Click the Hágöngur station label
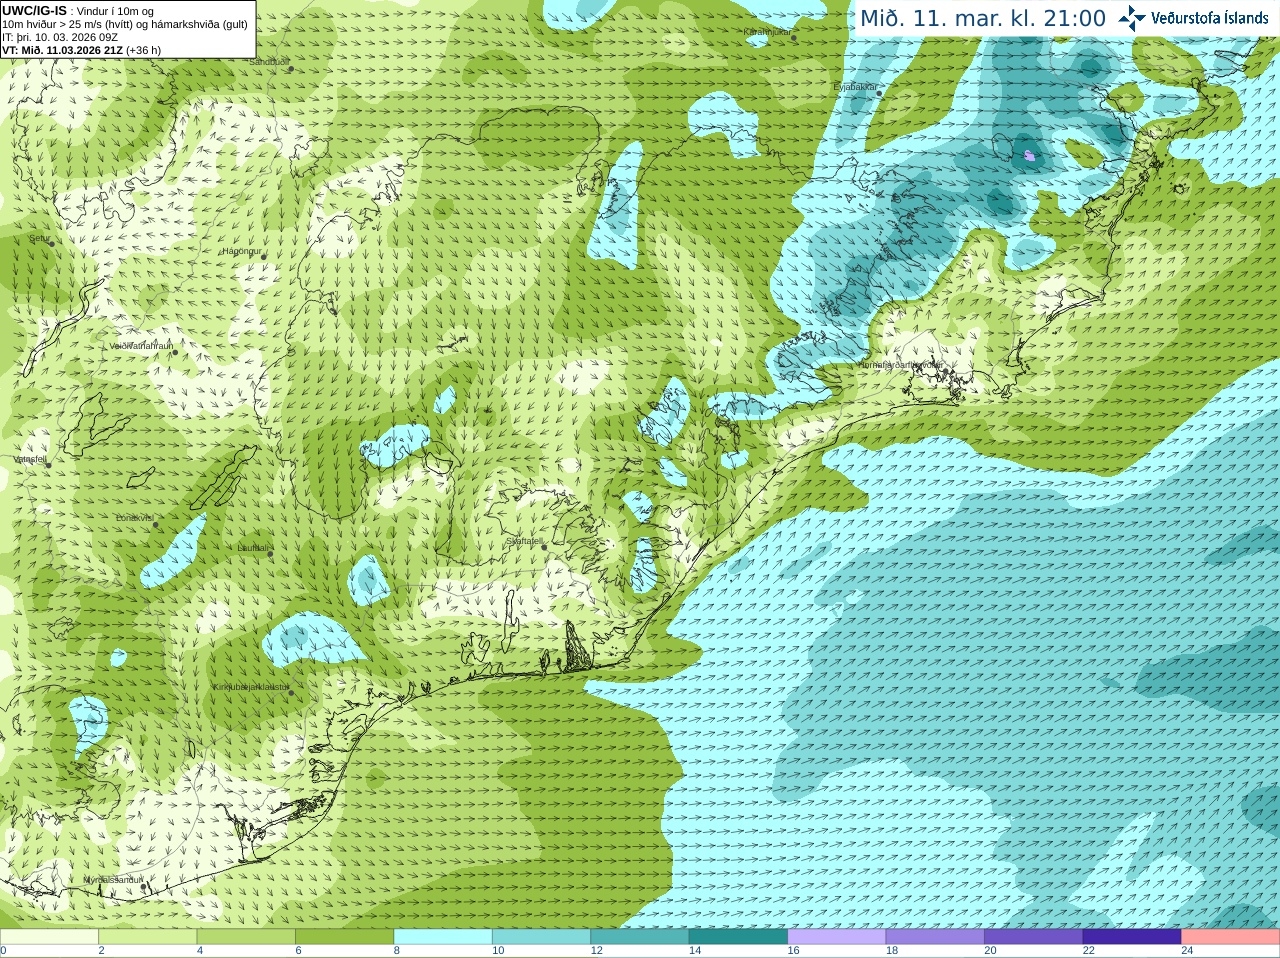The height and width of the screenshot is (958, 1280). 243,251
